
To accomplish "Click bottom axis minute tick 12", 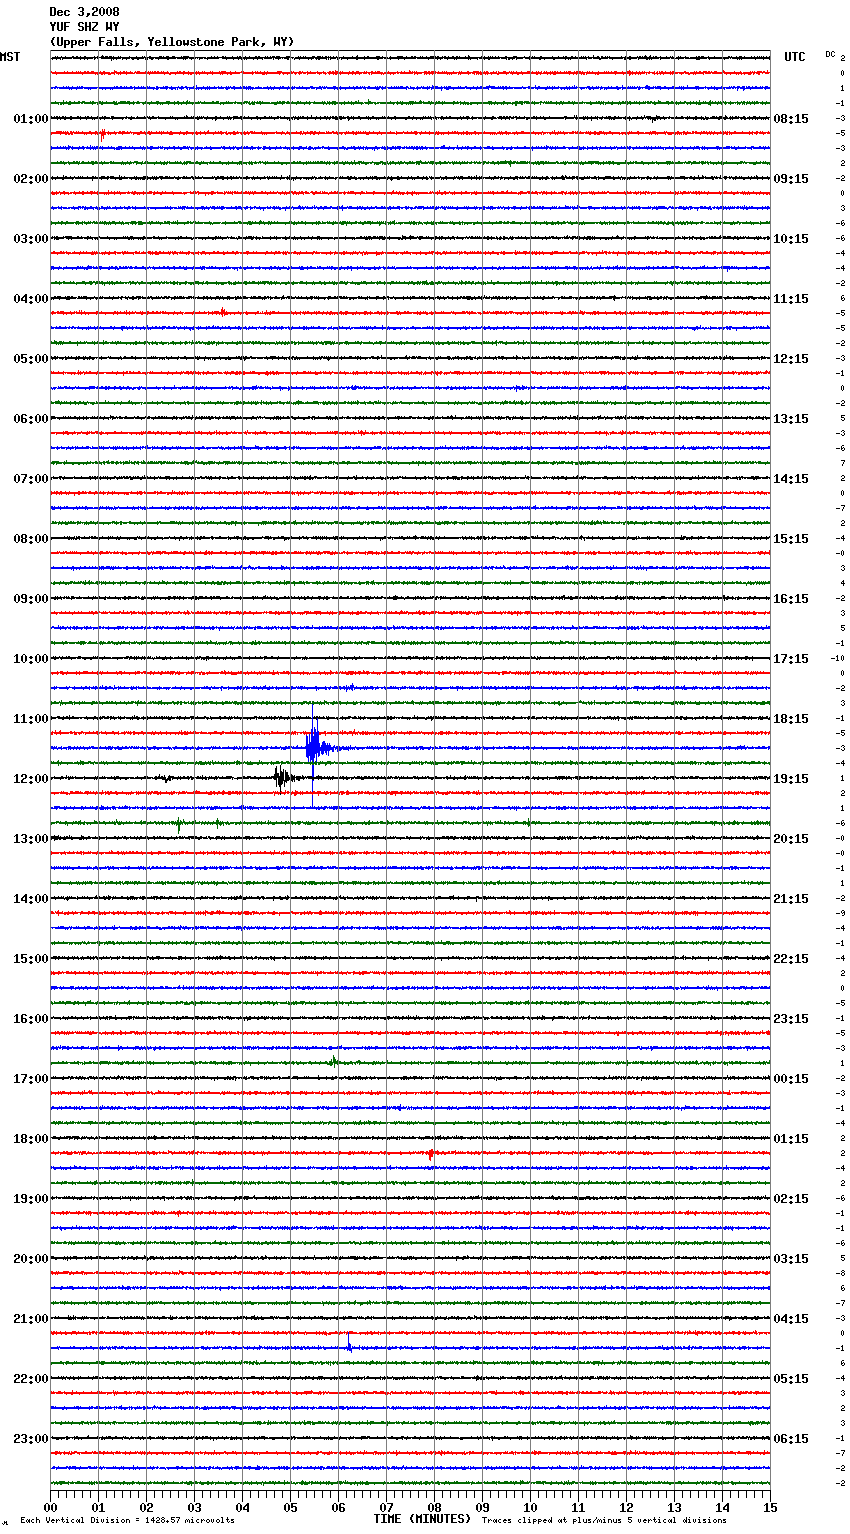I will pos(626,1507).
